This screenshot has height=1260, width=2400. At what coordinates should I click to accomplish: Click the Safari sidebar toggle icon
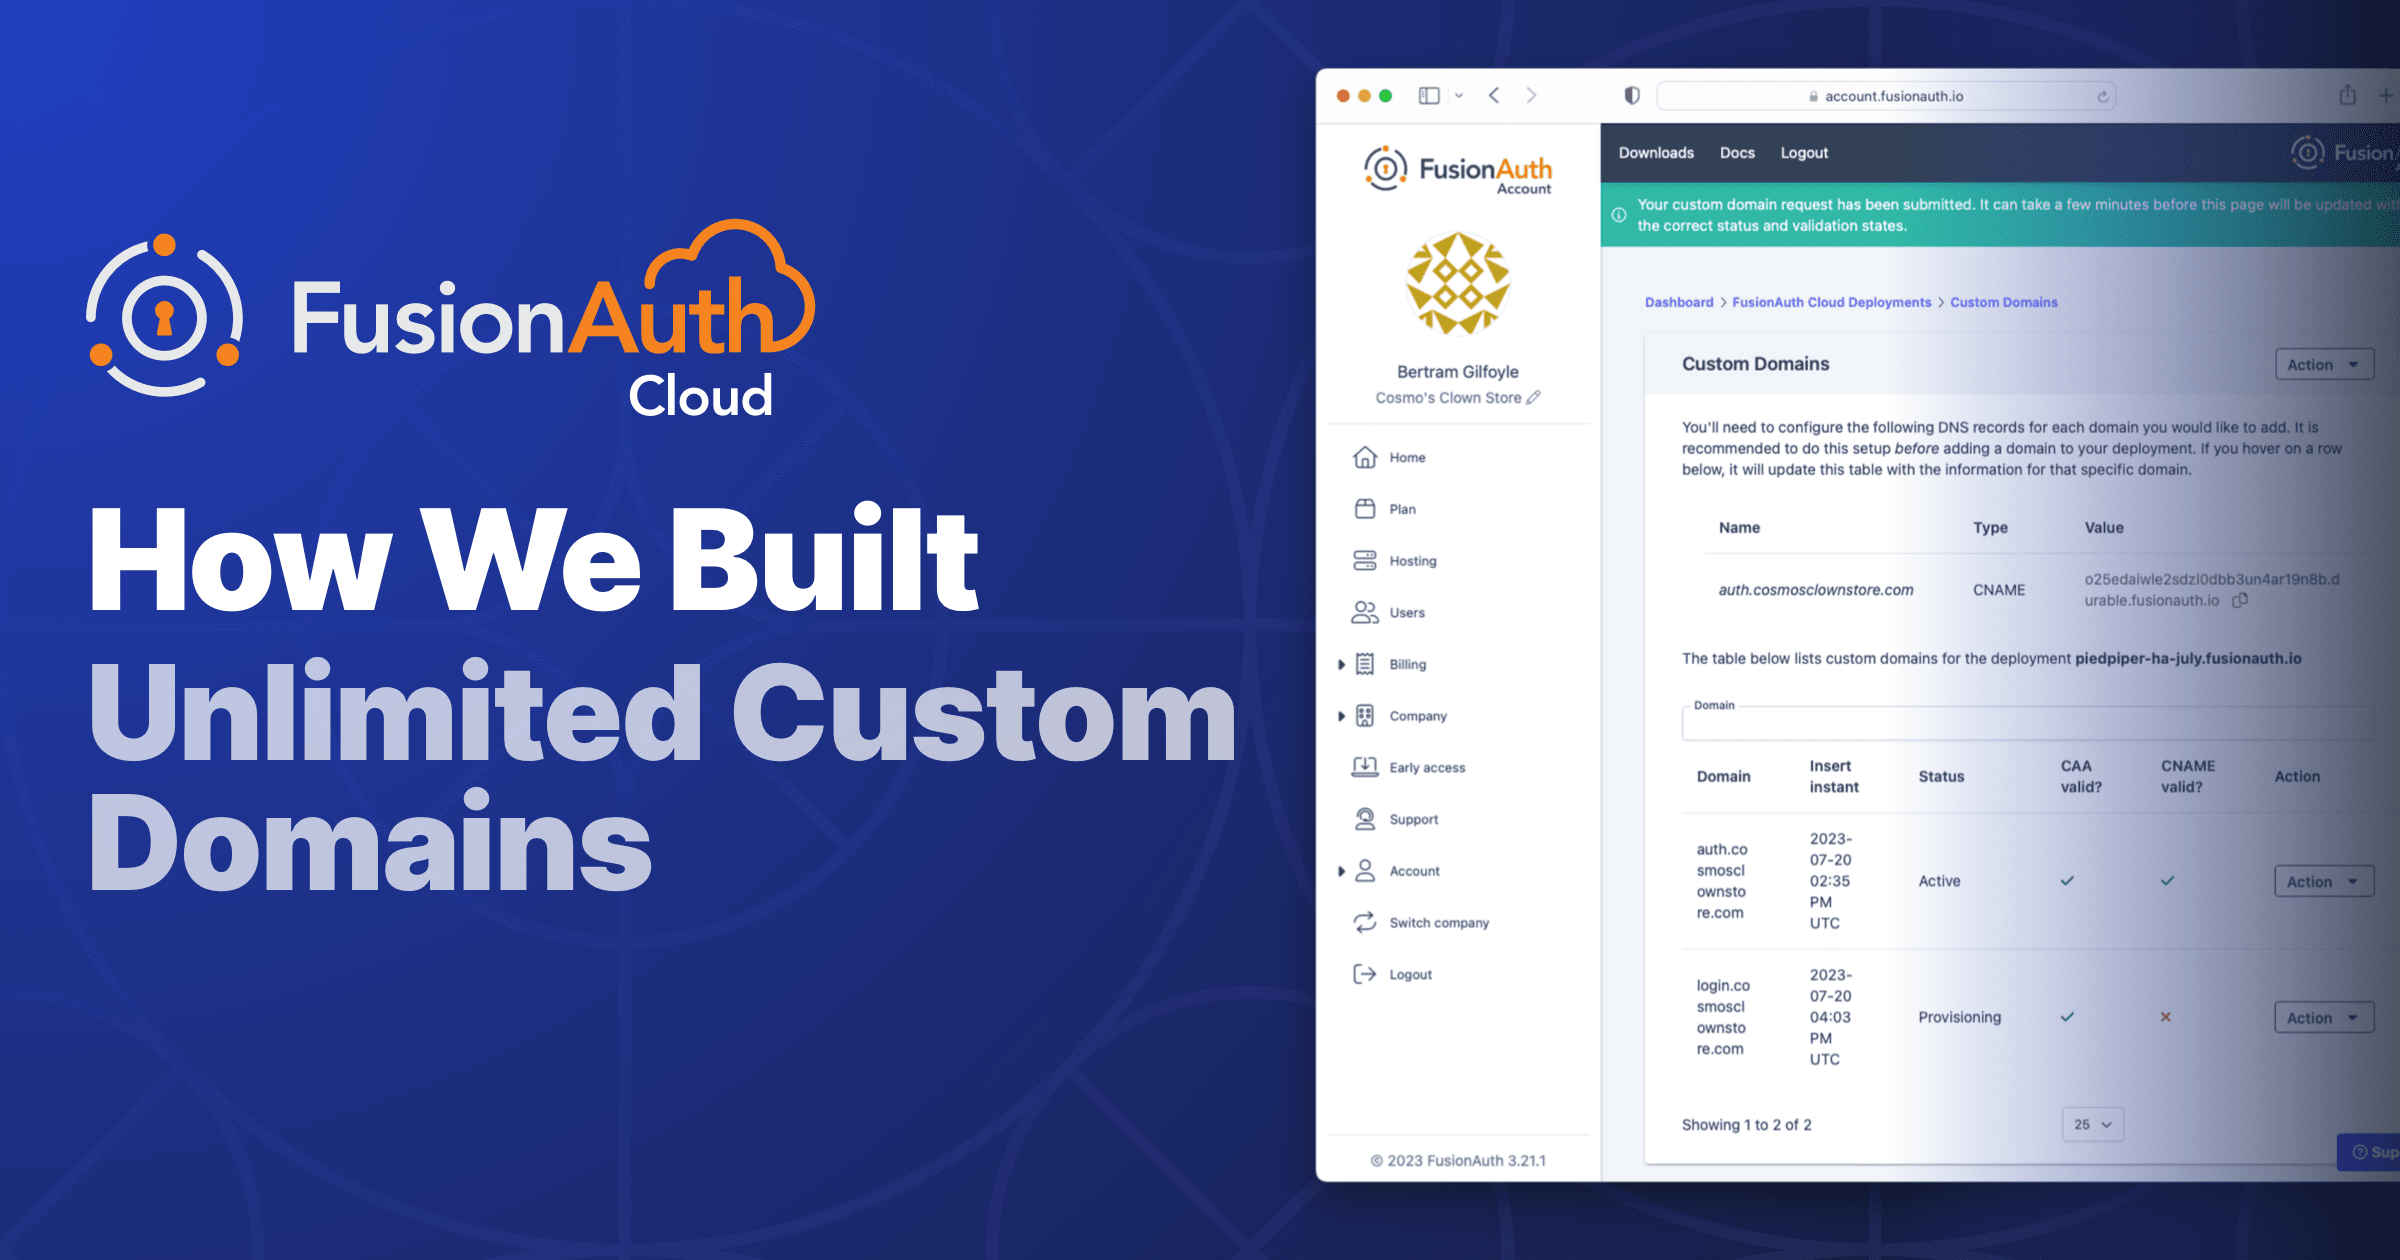(x=1429, y=96)
